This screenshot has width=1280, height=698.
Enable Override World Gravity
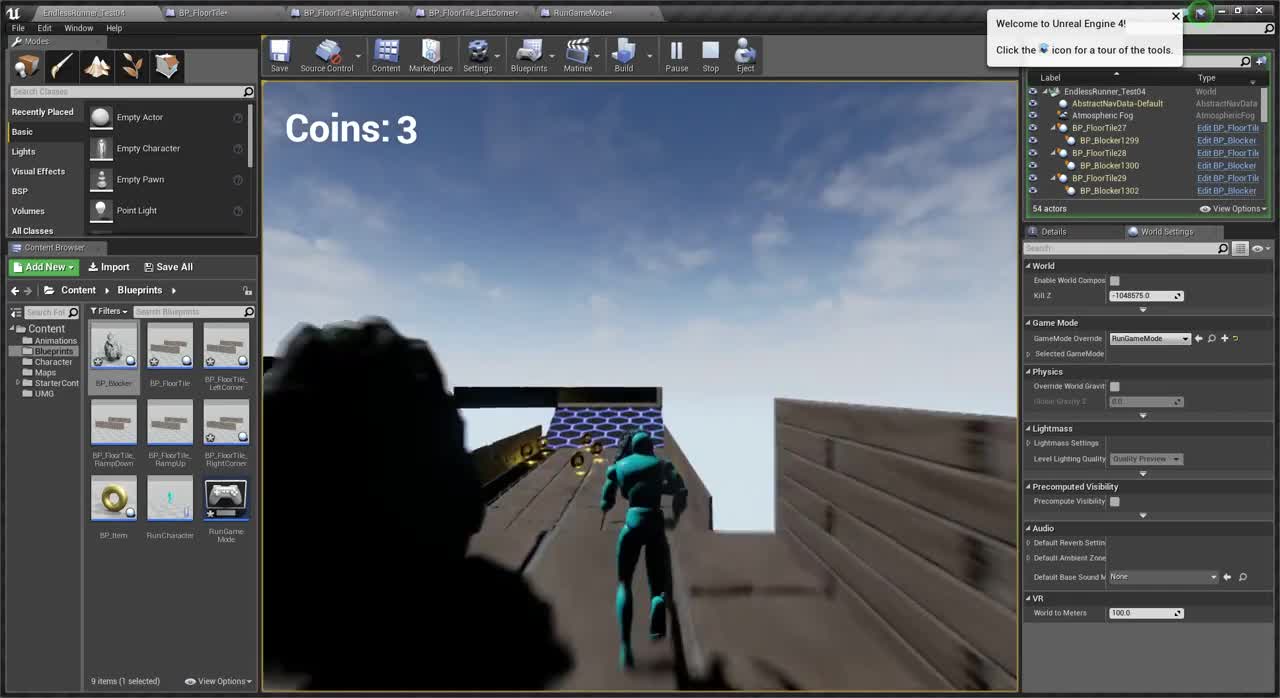[1114, 386]
